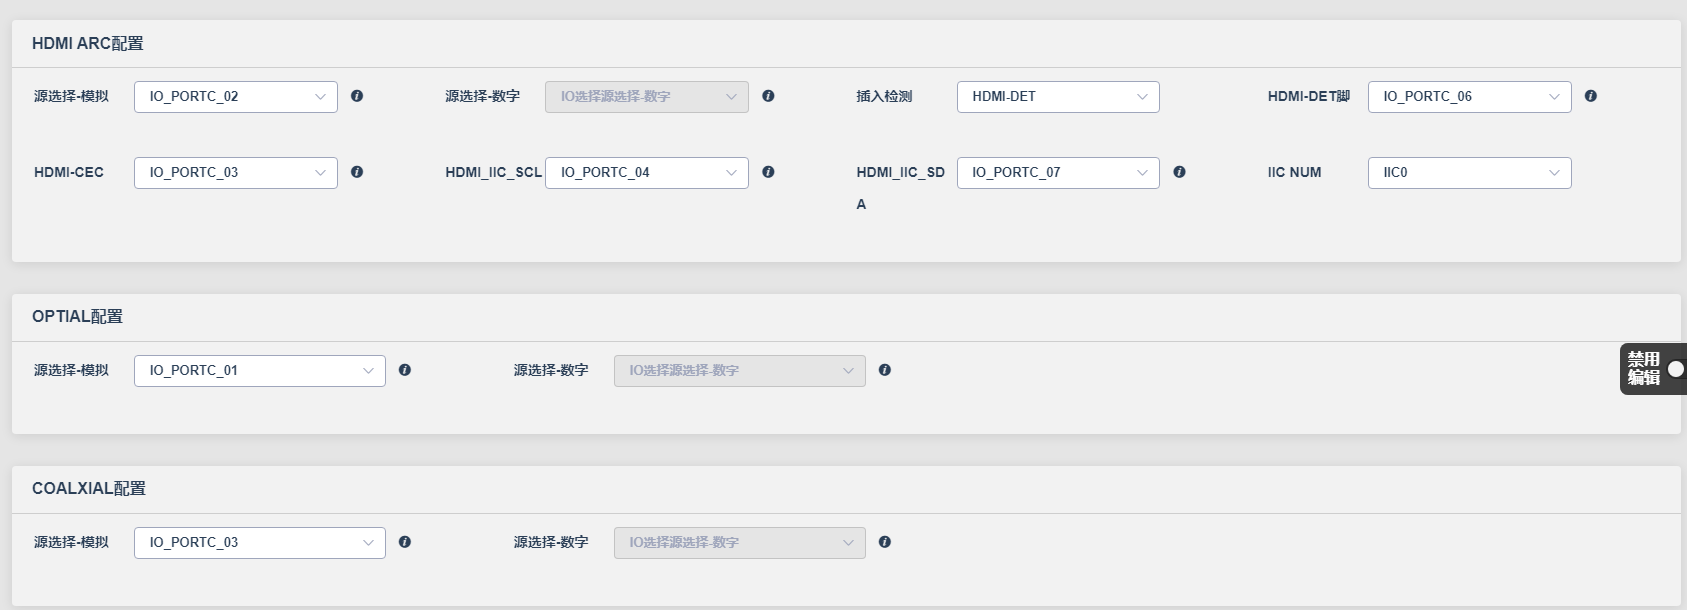Viewport: 1687px width, 610px height.
Task: Click the HDMI ARC配置 section title
Action: click(88, 44)
